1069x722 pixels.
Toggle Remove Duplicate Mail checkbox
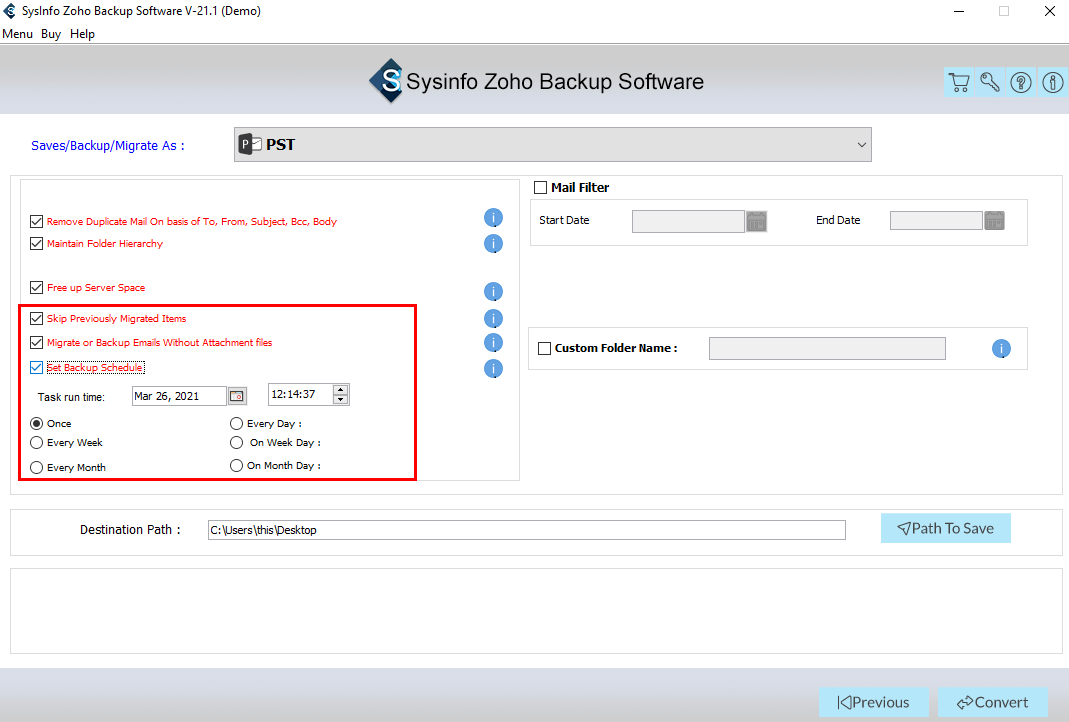[37, 222]
